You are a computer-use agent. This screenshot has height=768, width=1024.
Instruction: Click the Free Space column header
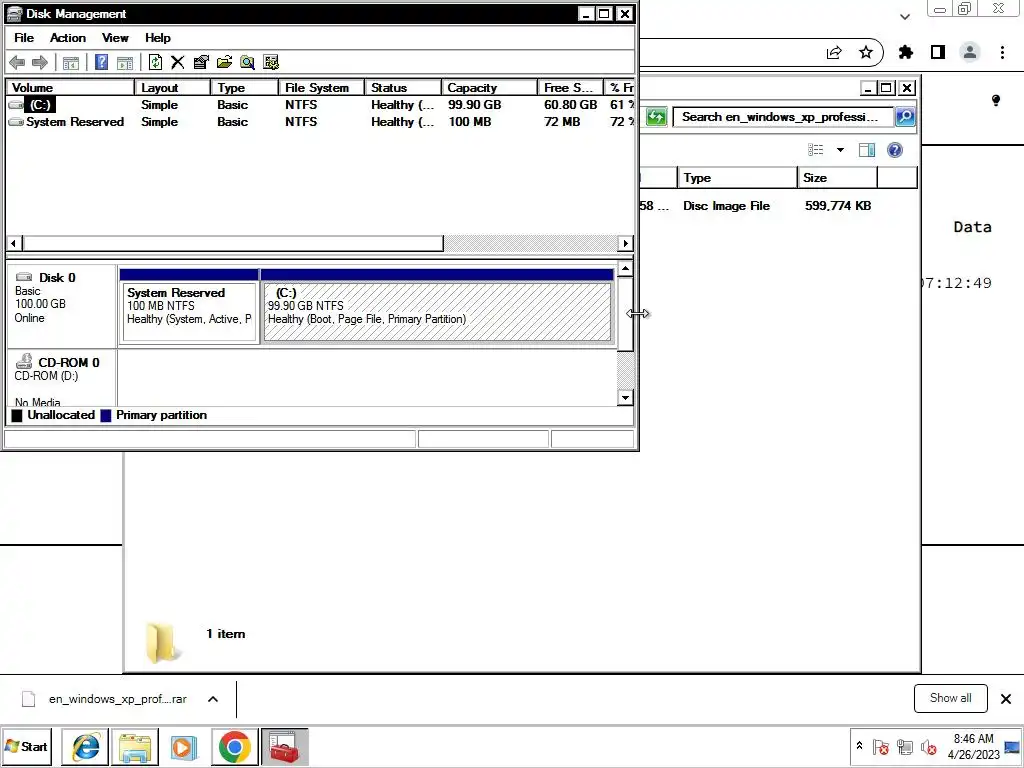coord(570,88)
